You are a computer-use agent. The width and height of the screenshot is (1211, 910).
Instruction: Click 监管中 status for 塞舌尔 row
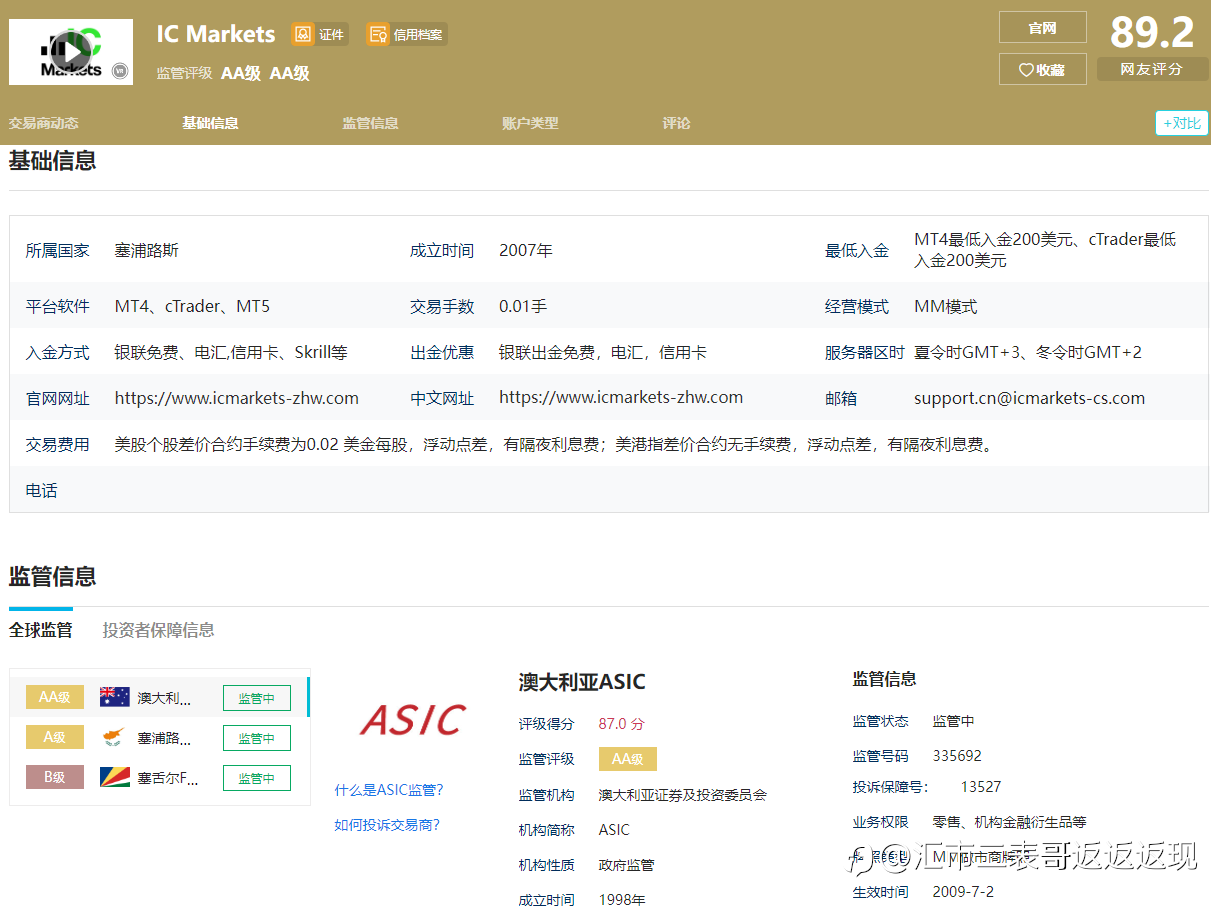(256, 778)
